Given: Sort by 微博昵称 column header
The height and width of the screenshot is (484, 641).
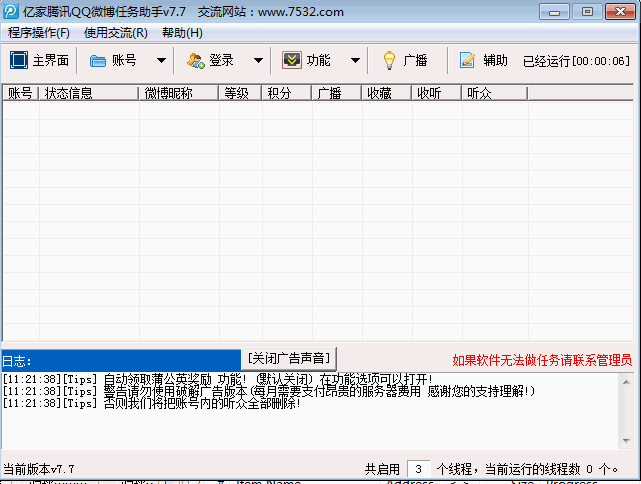Looking at the screenshot, I should point(179,93).
